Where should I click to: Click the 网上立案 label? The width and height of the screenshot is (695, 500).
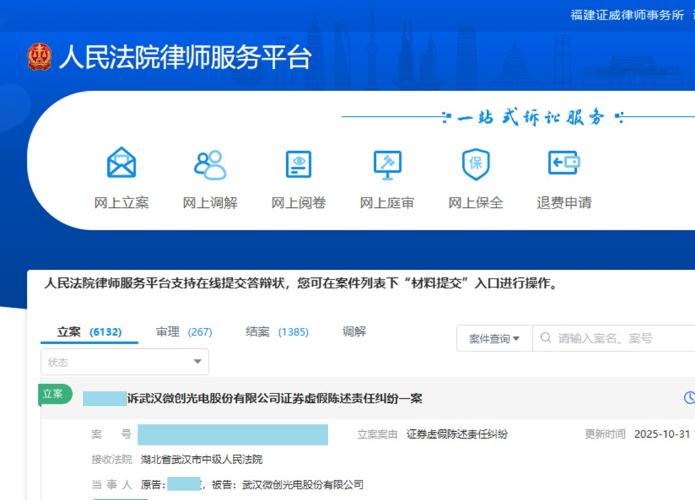coord(121,203)
